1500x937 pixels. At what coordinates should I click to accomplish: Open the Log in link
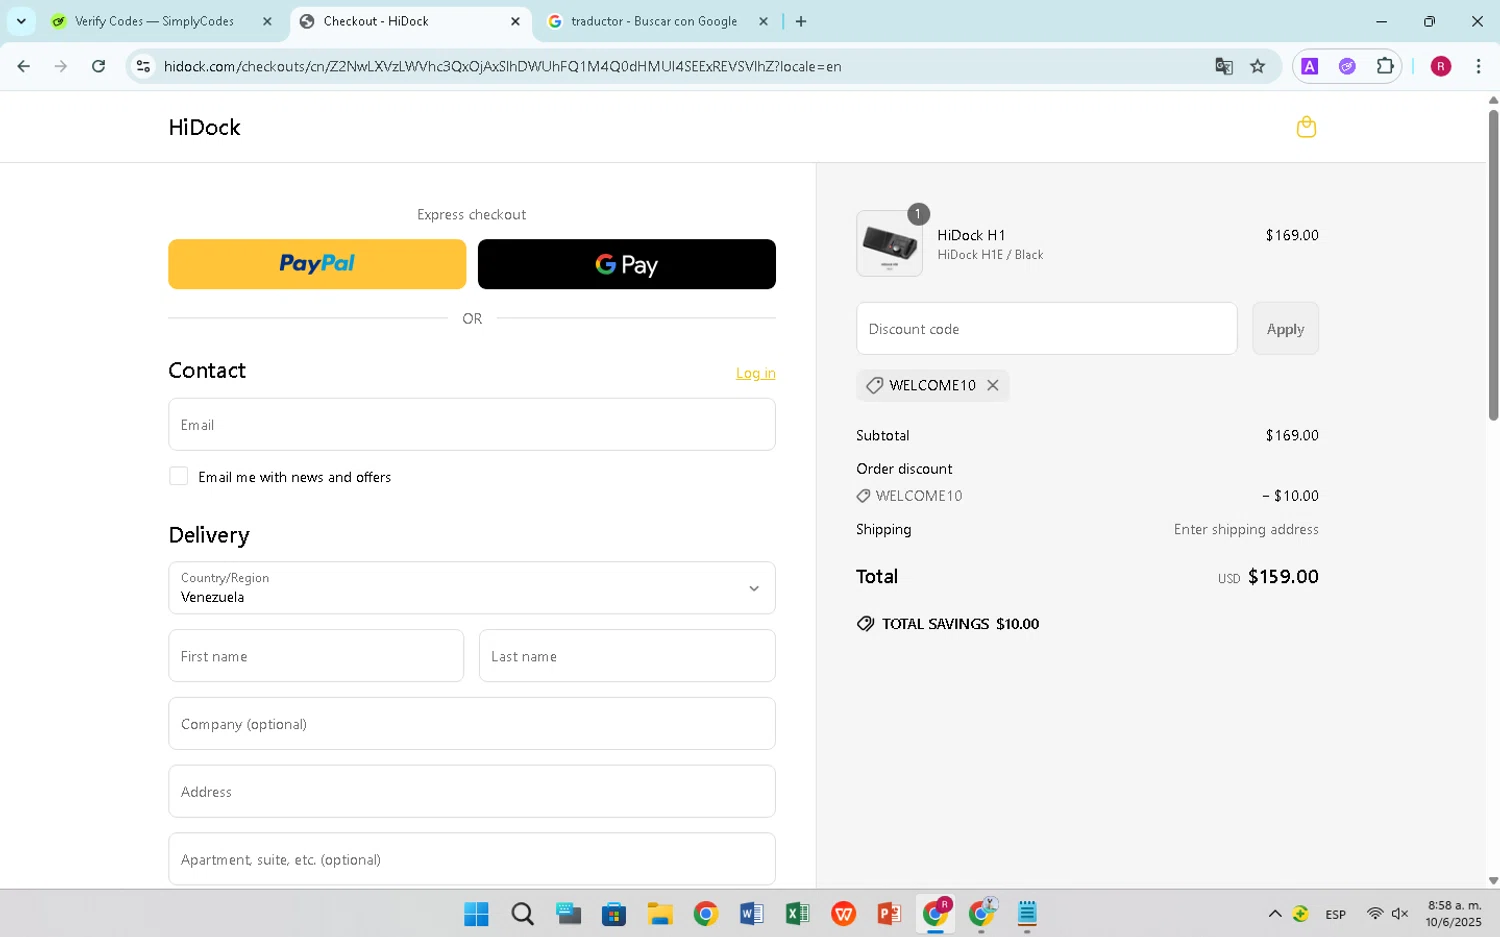tap(755, 373)
